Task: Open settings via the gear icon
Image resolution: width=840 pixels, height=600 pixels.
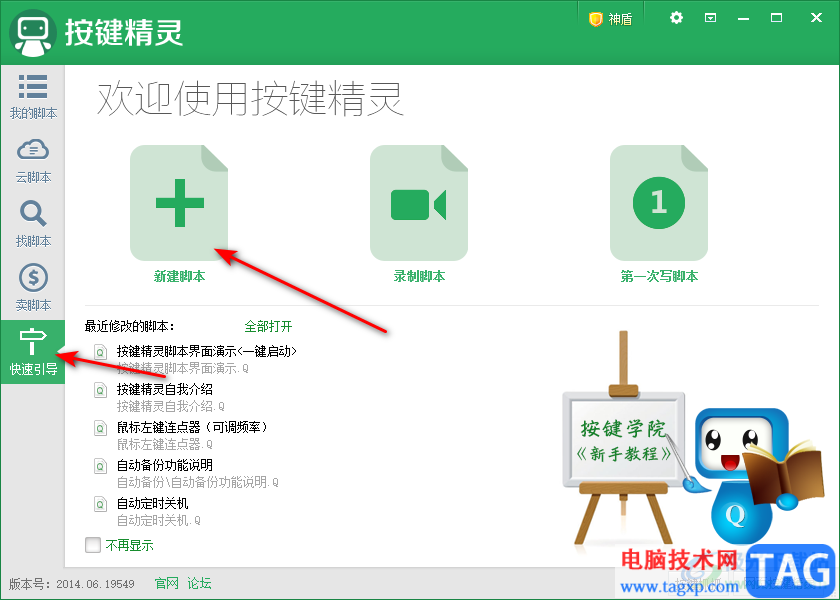Action: (677, 18)
